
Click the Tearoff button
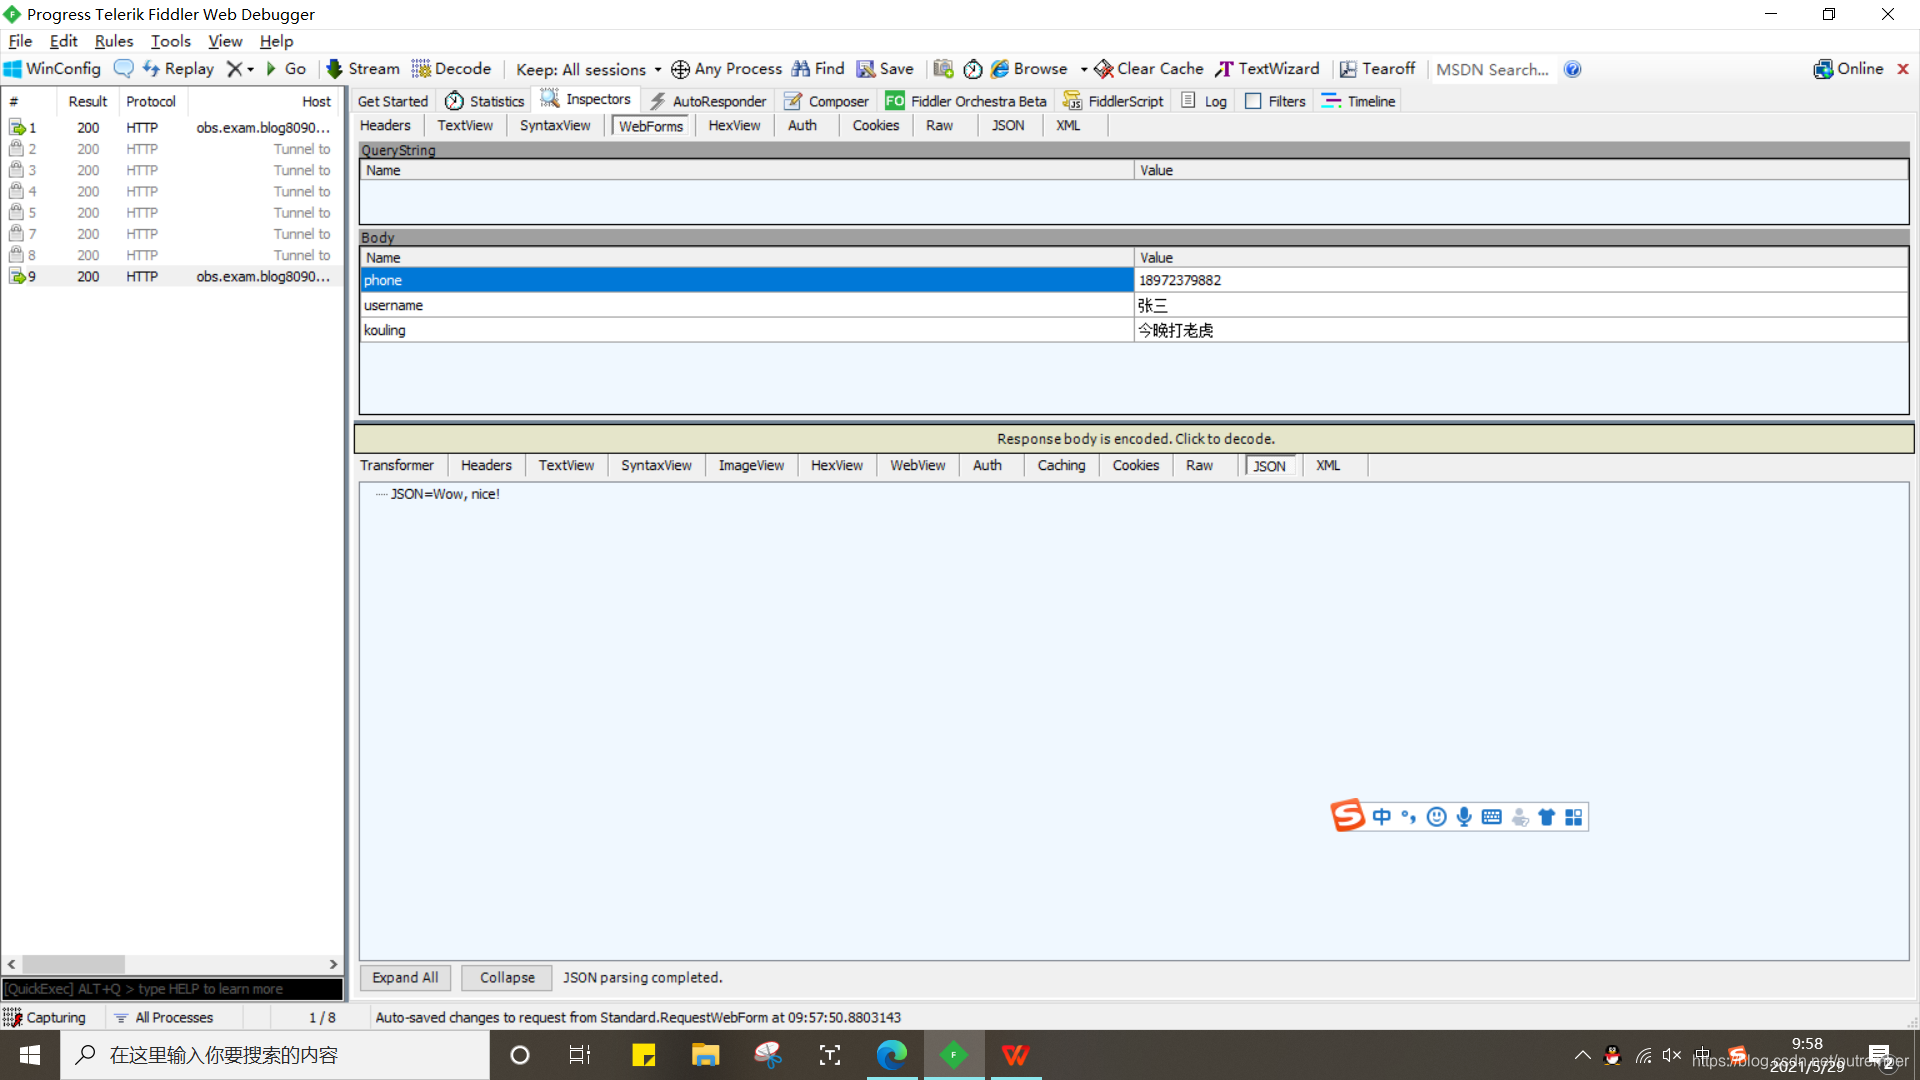(1377, 69)
